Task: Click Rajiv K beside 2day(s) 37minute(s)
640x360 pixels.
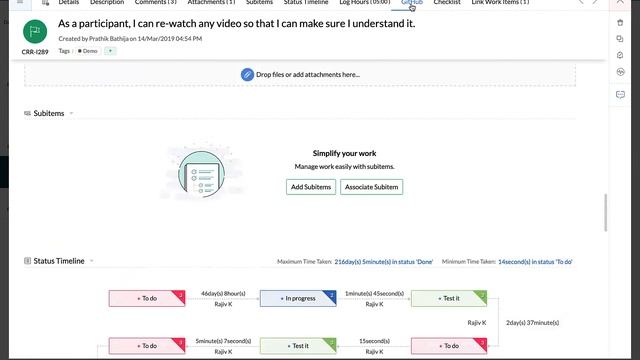Action: [x=477, y=322]
